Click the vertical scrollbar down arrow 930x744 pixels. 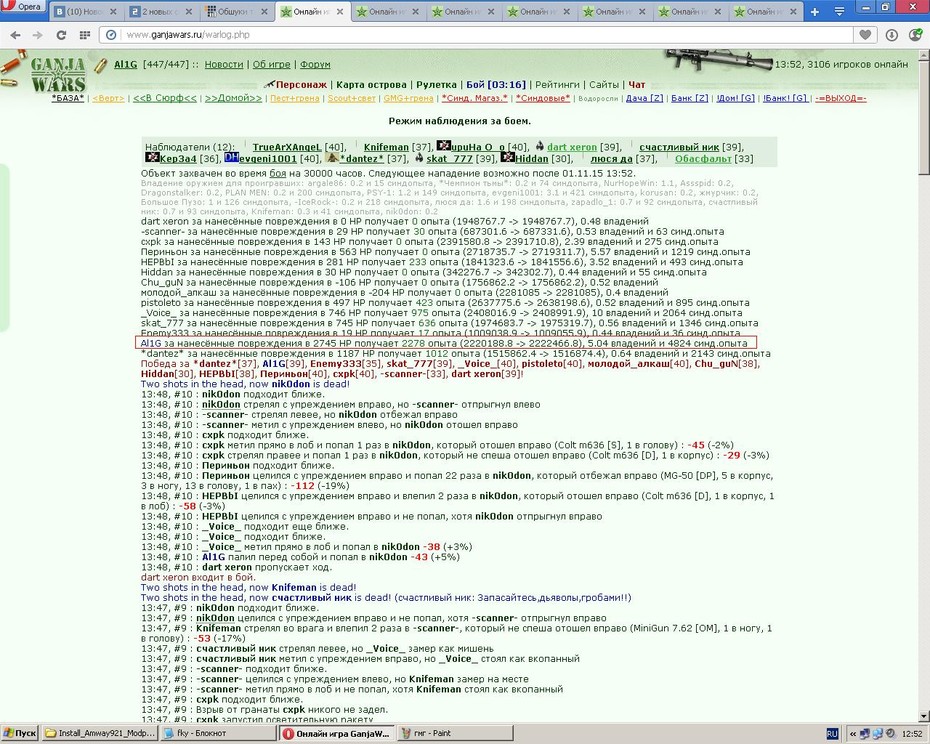924,716
